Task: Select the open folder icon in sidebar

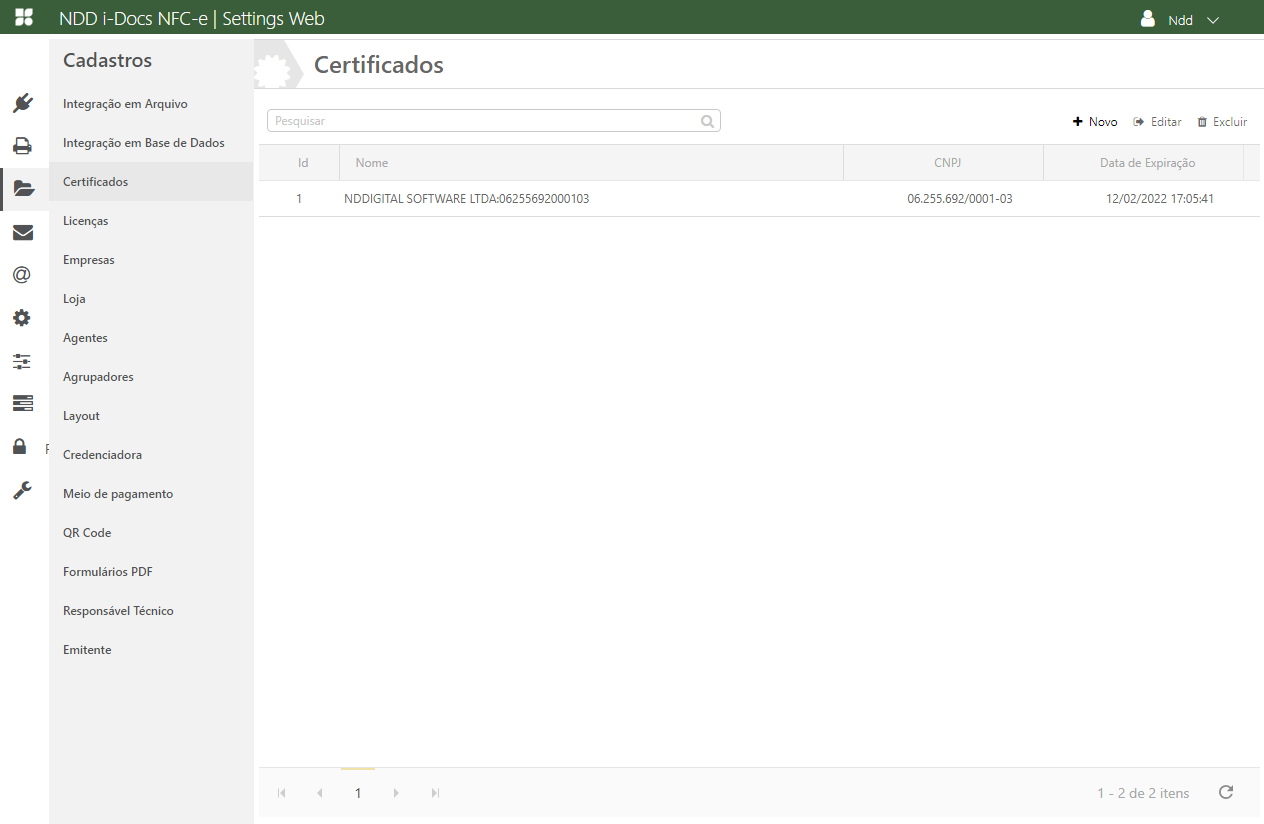Action: click(x=23, y=189)
